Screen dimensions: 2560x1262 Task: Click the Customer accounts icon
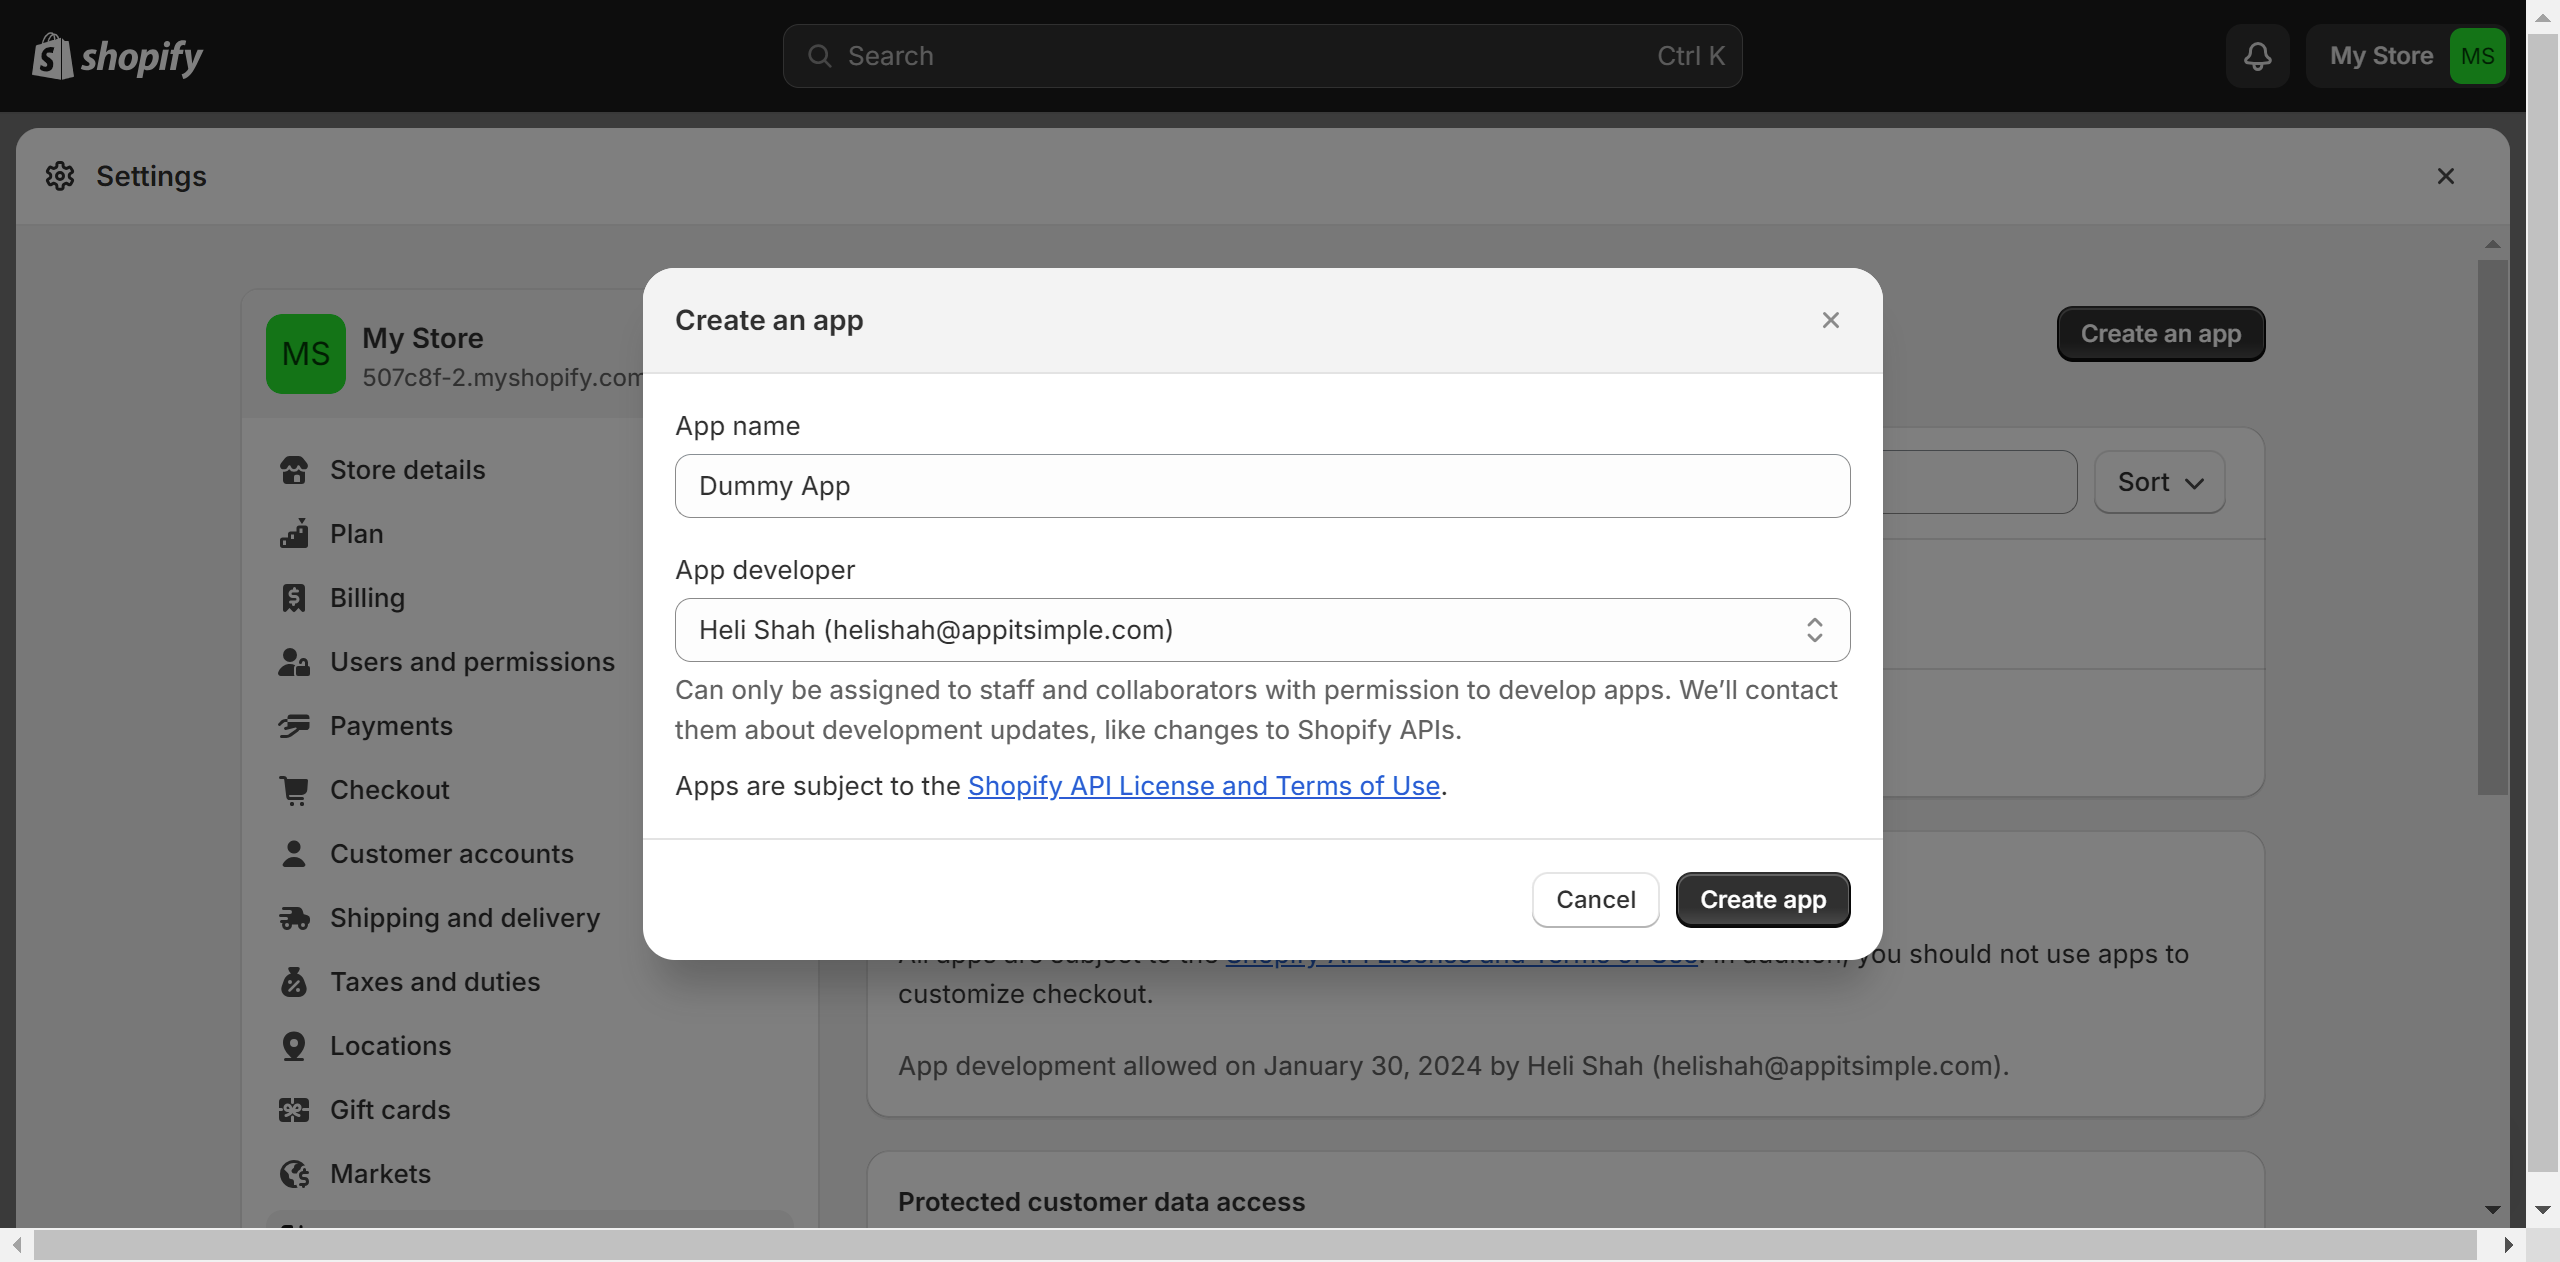click(x=294, y=854)
